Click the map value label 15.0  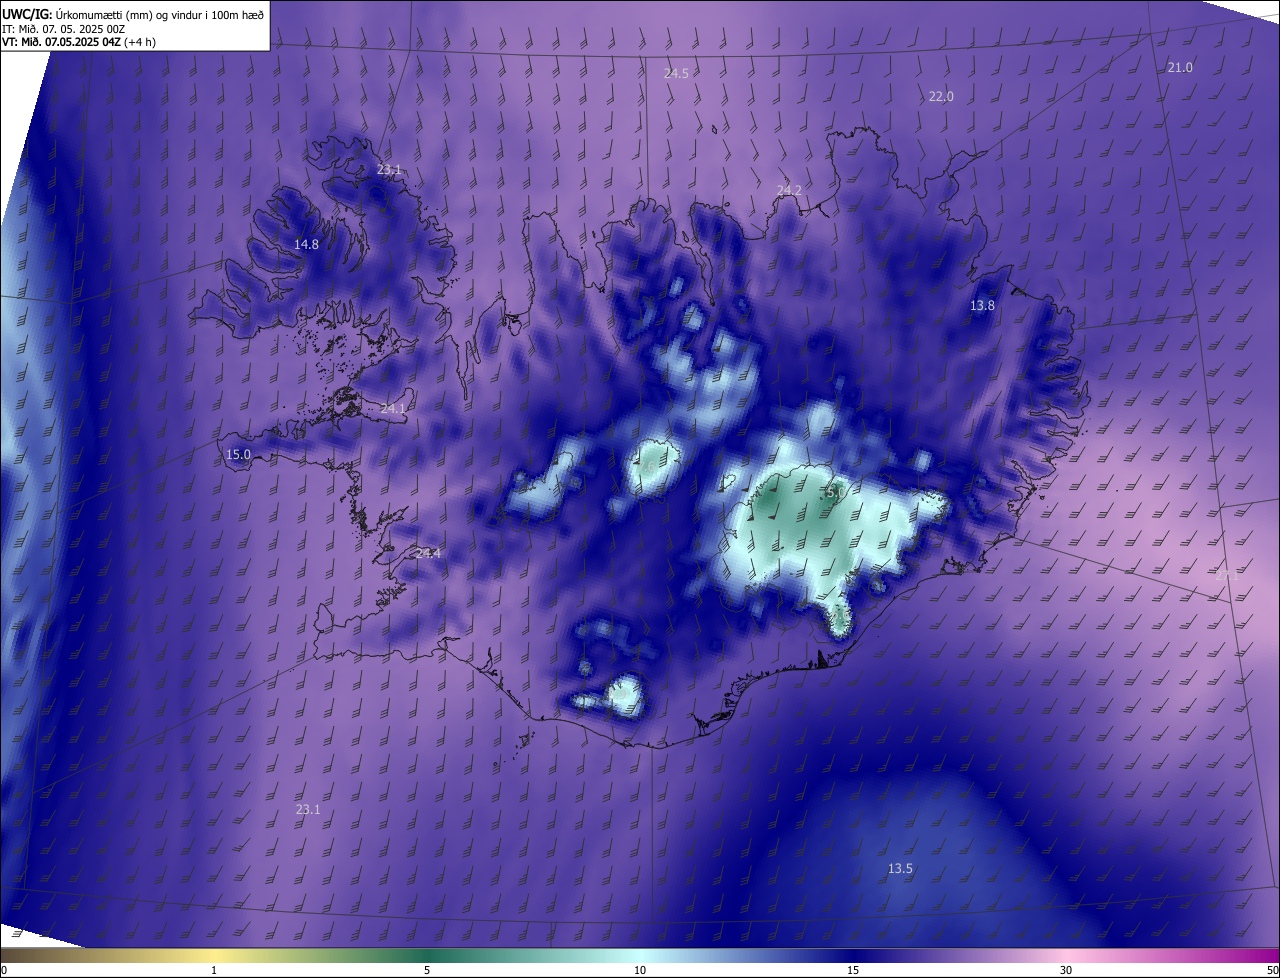(238, 454)
